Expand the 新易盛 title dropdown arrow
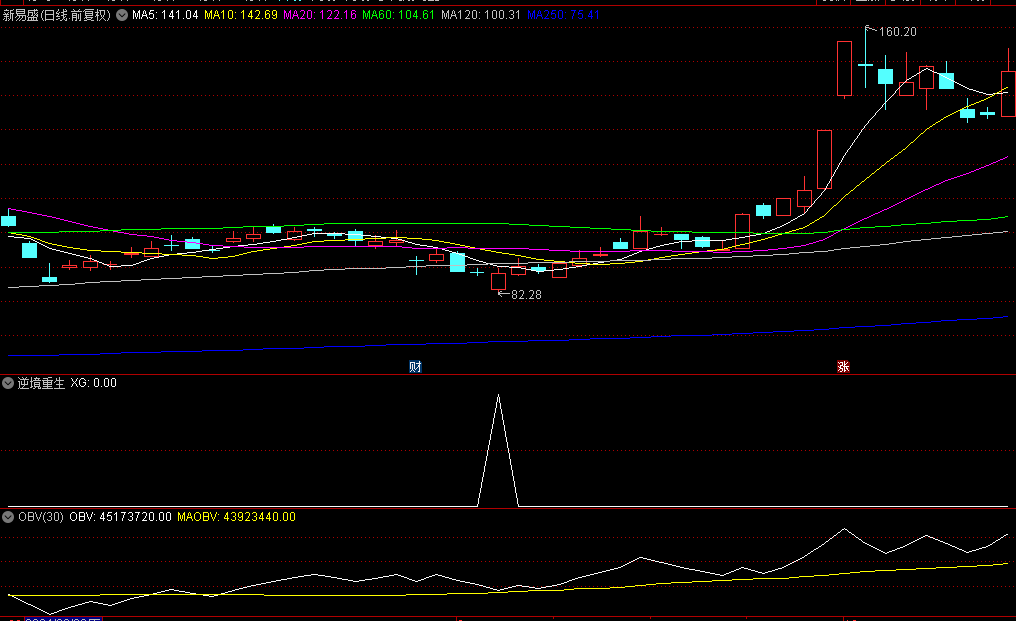 (122, 15)
